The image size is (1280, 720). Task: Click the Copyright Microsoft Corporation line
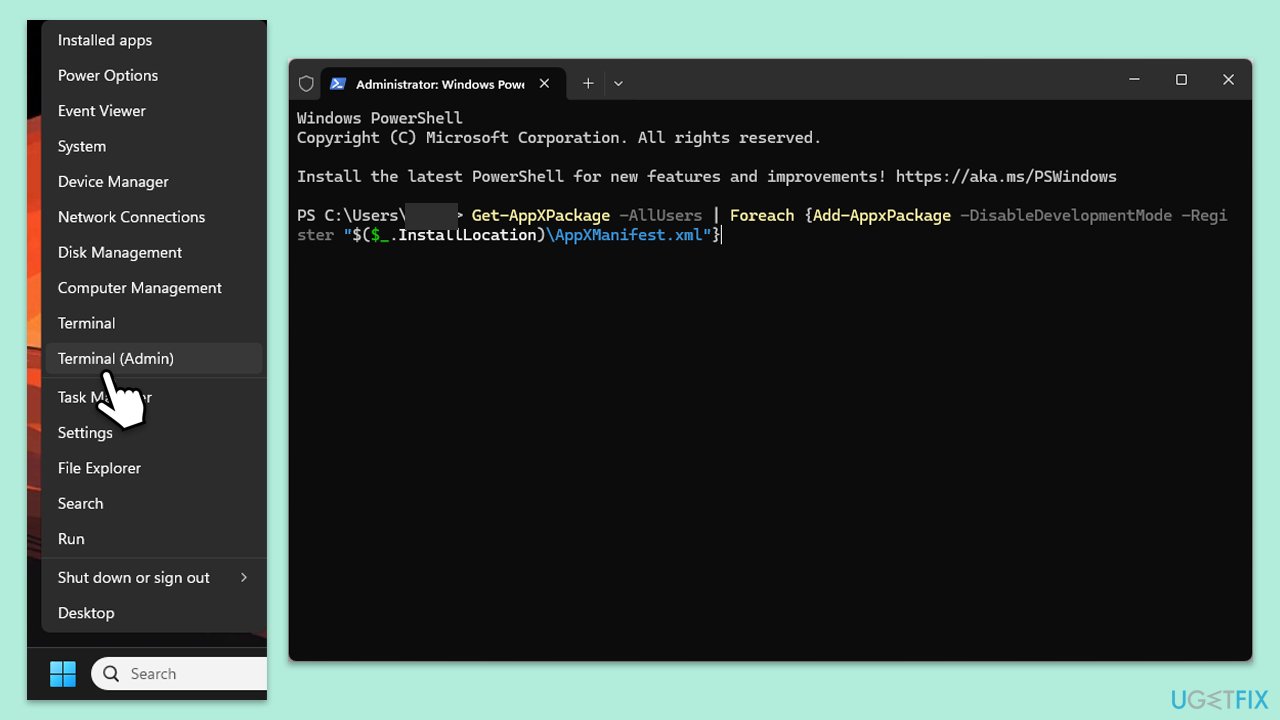click(x=559, y=138)
